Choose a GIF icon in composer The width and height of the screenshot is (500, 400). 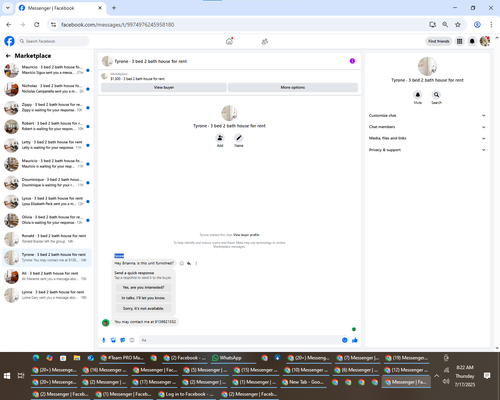132,340
